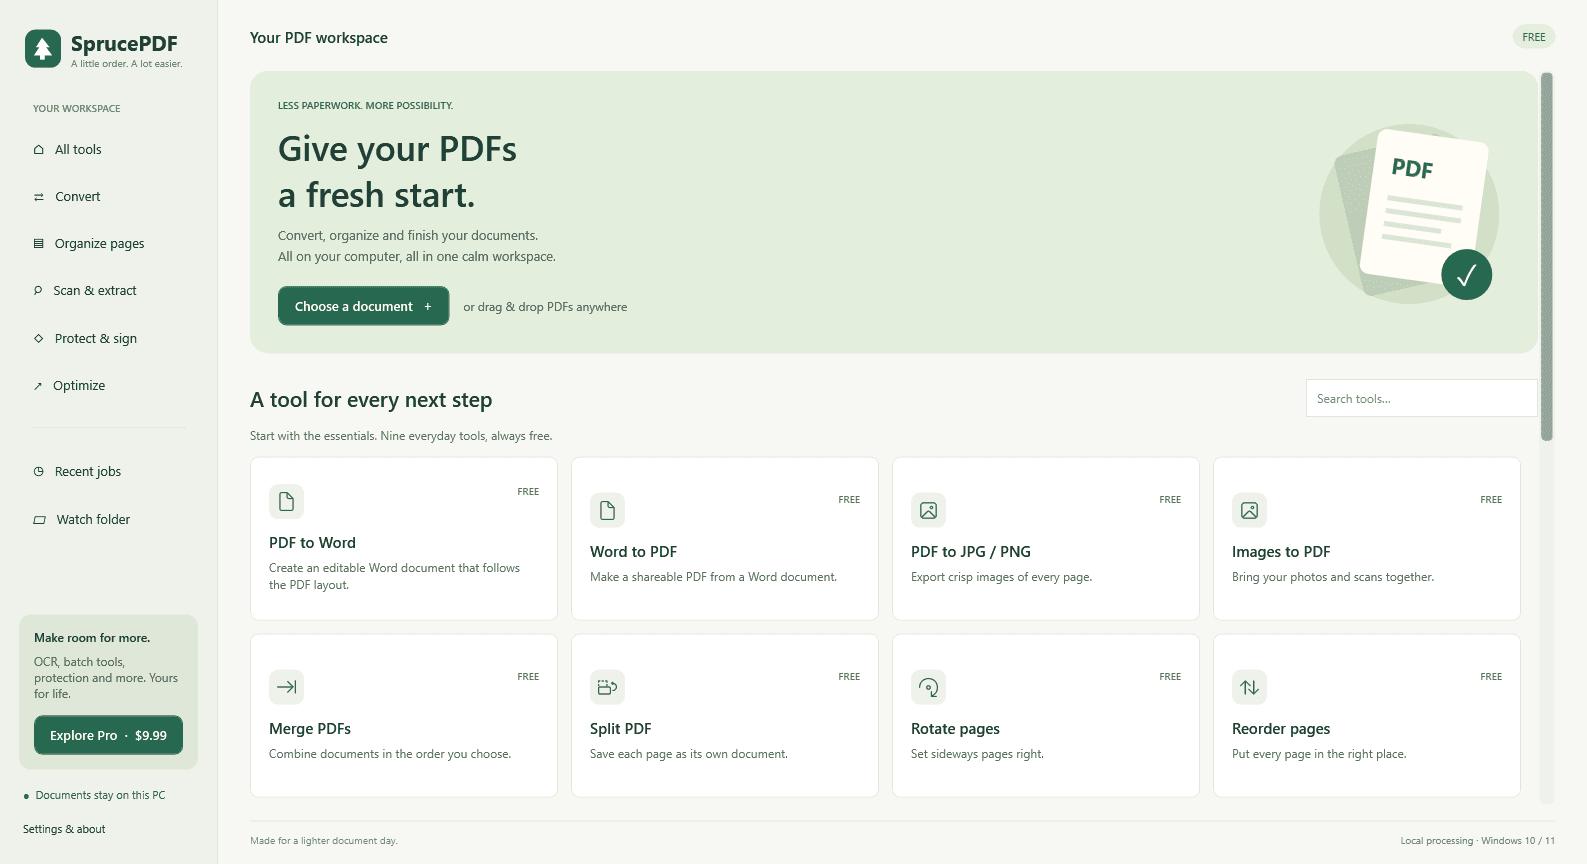
Task: Click Explore Pro $9.99 button
Action: coord(108,735)
